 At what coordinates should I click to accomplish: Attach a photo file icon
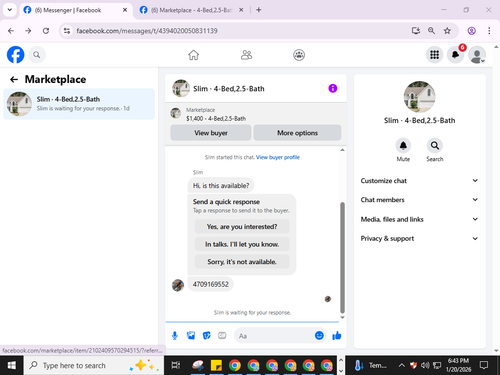191,336
